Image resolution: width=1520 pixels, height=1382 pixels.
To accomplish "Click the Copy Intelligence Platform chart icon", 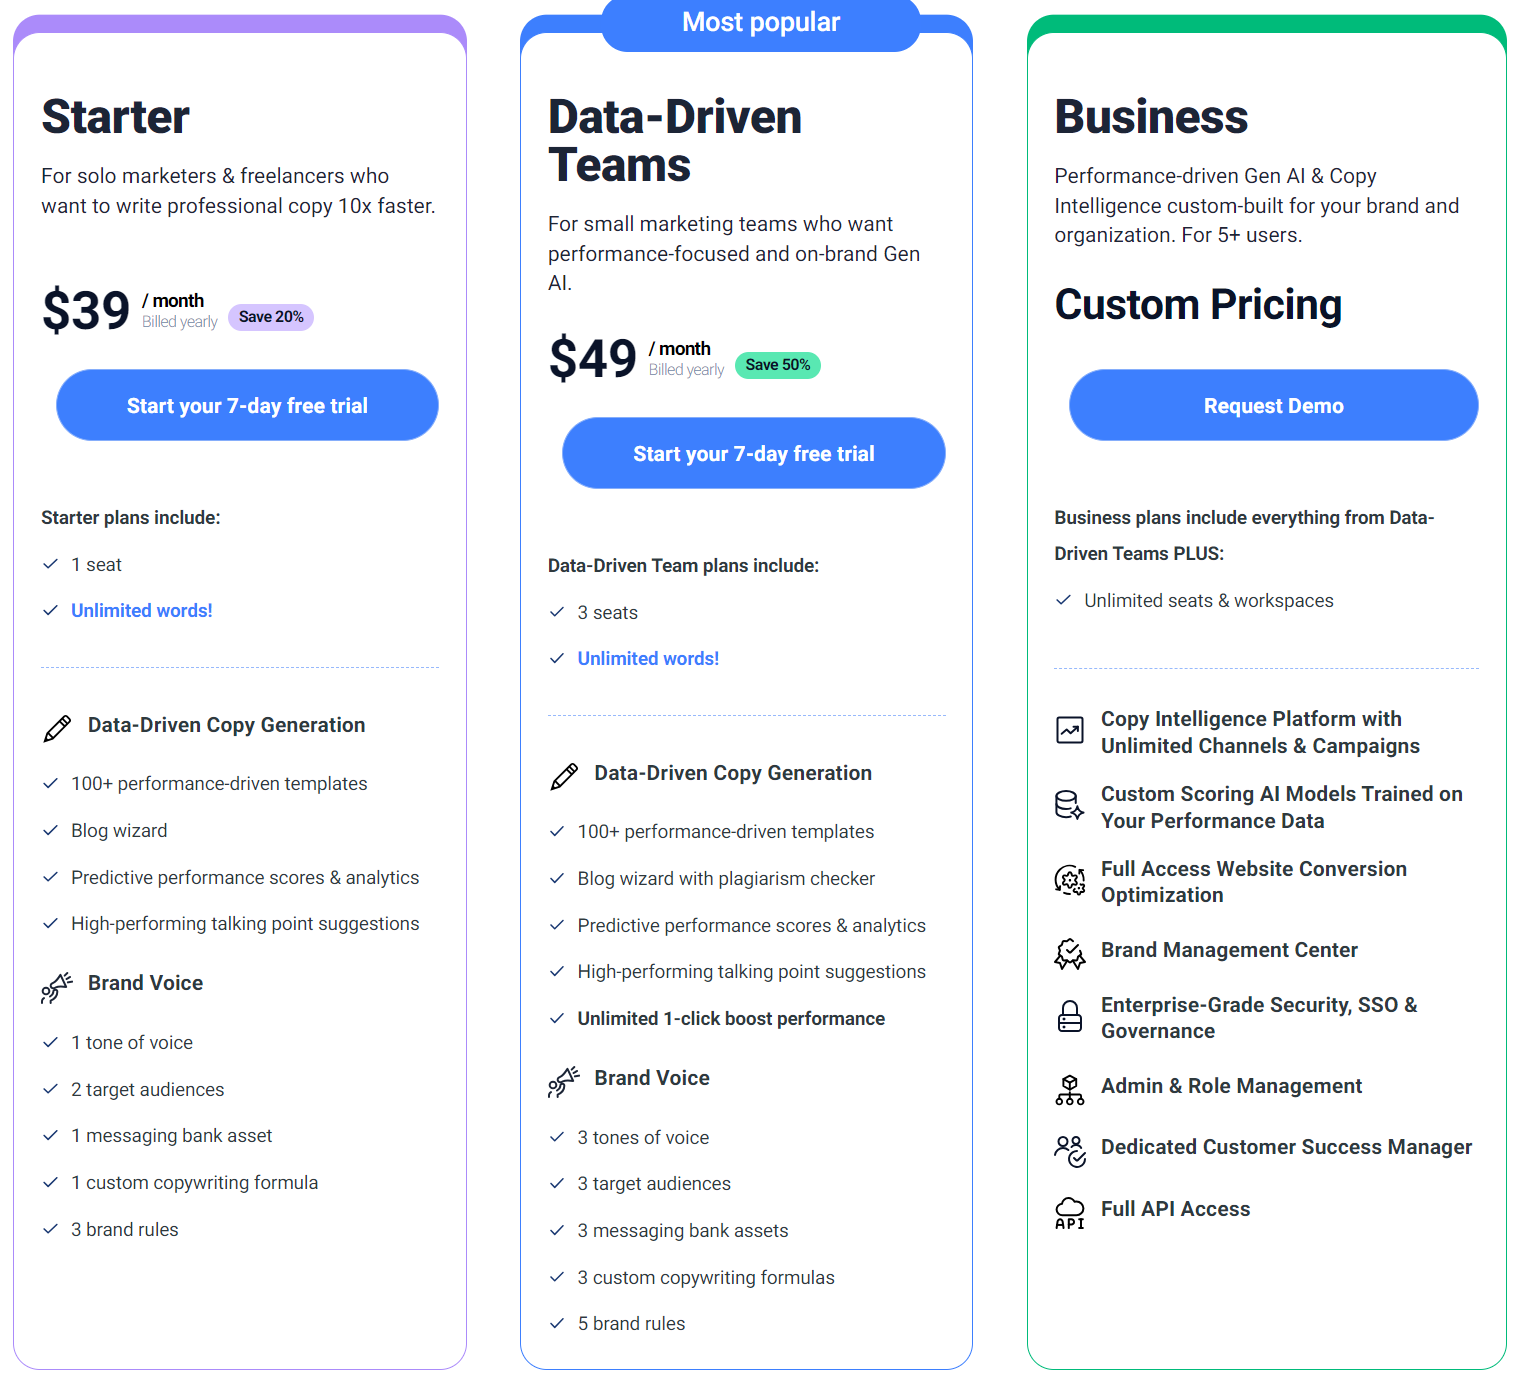I will tap(1070, 730).
